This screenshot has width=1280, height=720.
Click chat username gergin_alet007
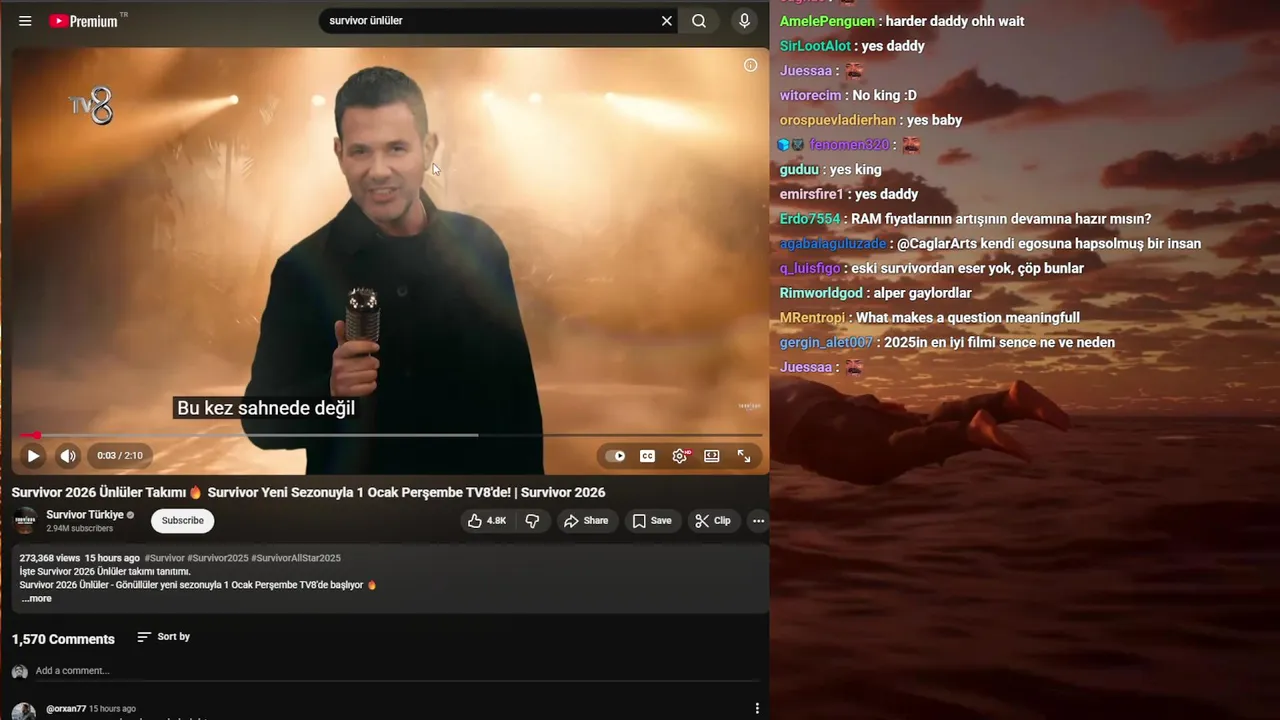coord(826,342)
